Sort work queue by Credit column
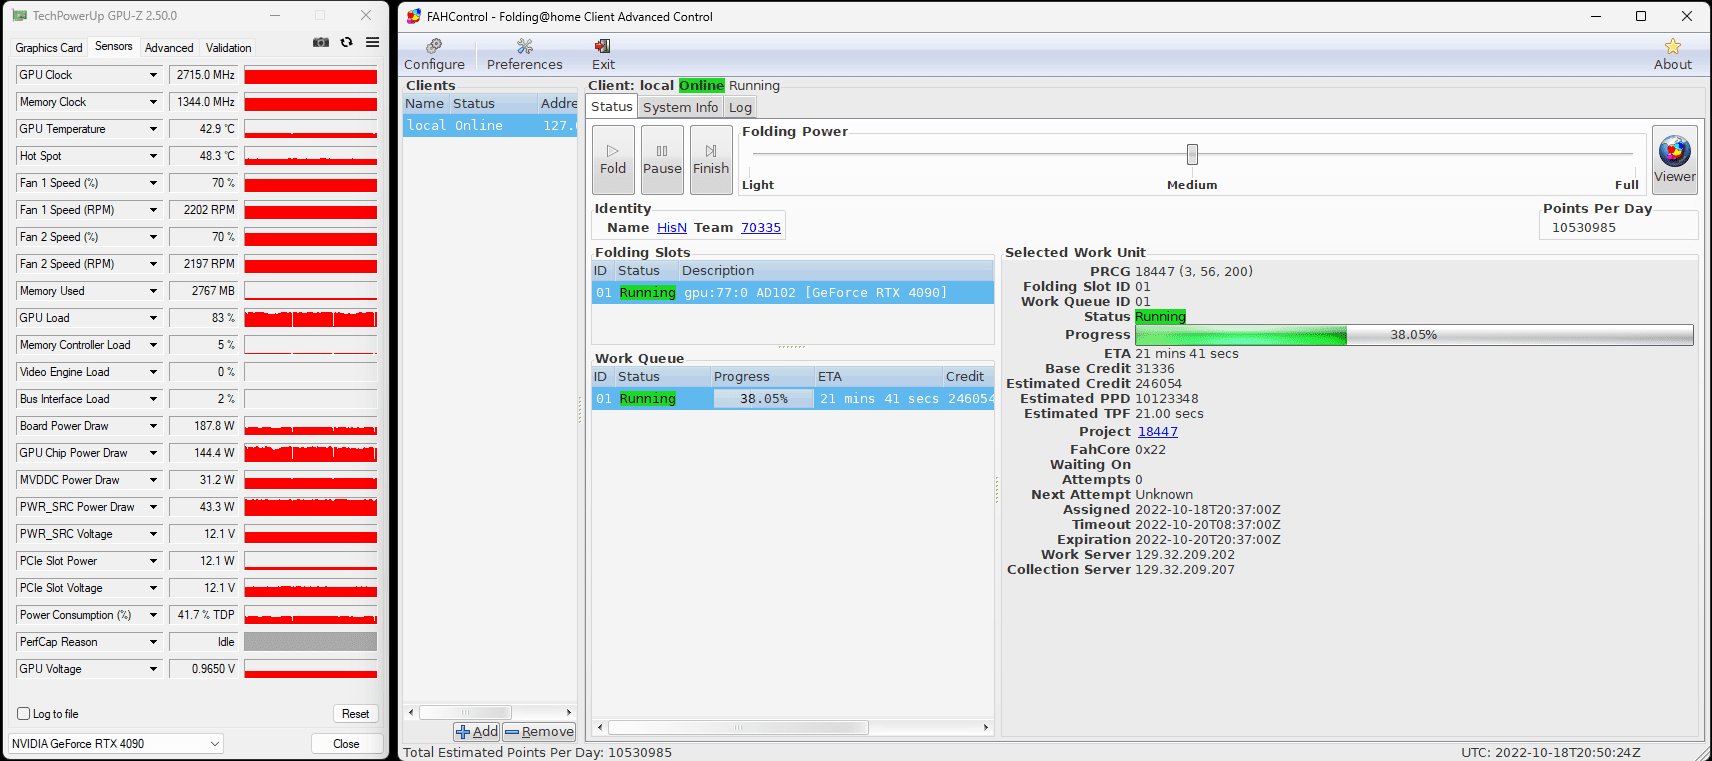1712x761 pixels. [x=968, y=377]
